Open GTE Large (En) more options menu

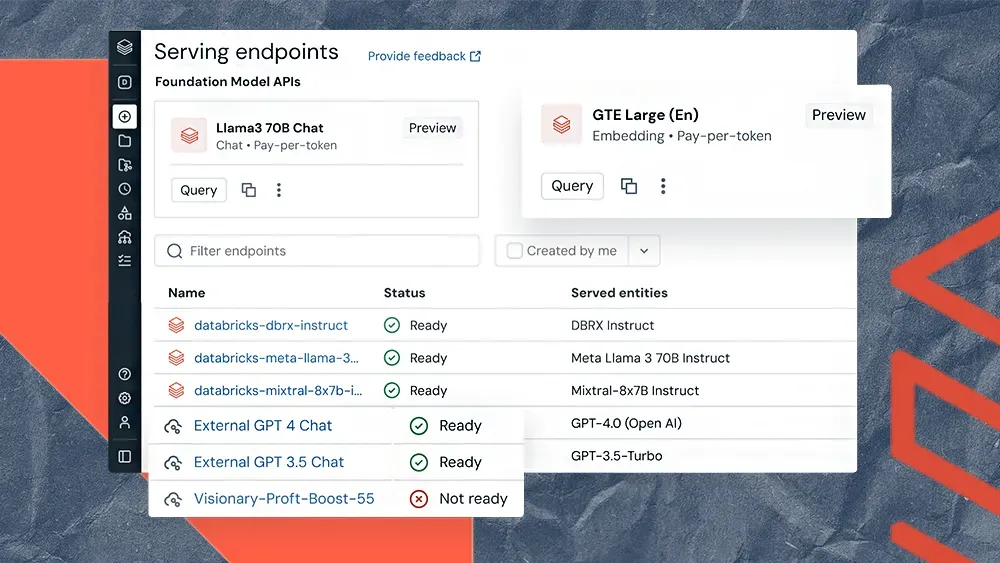pyautogui.click(x=663, y=186)
